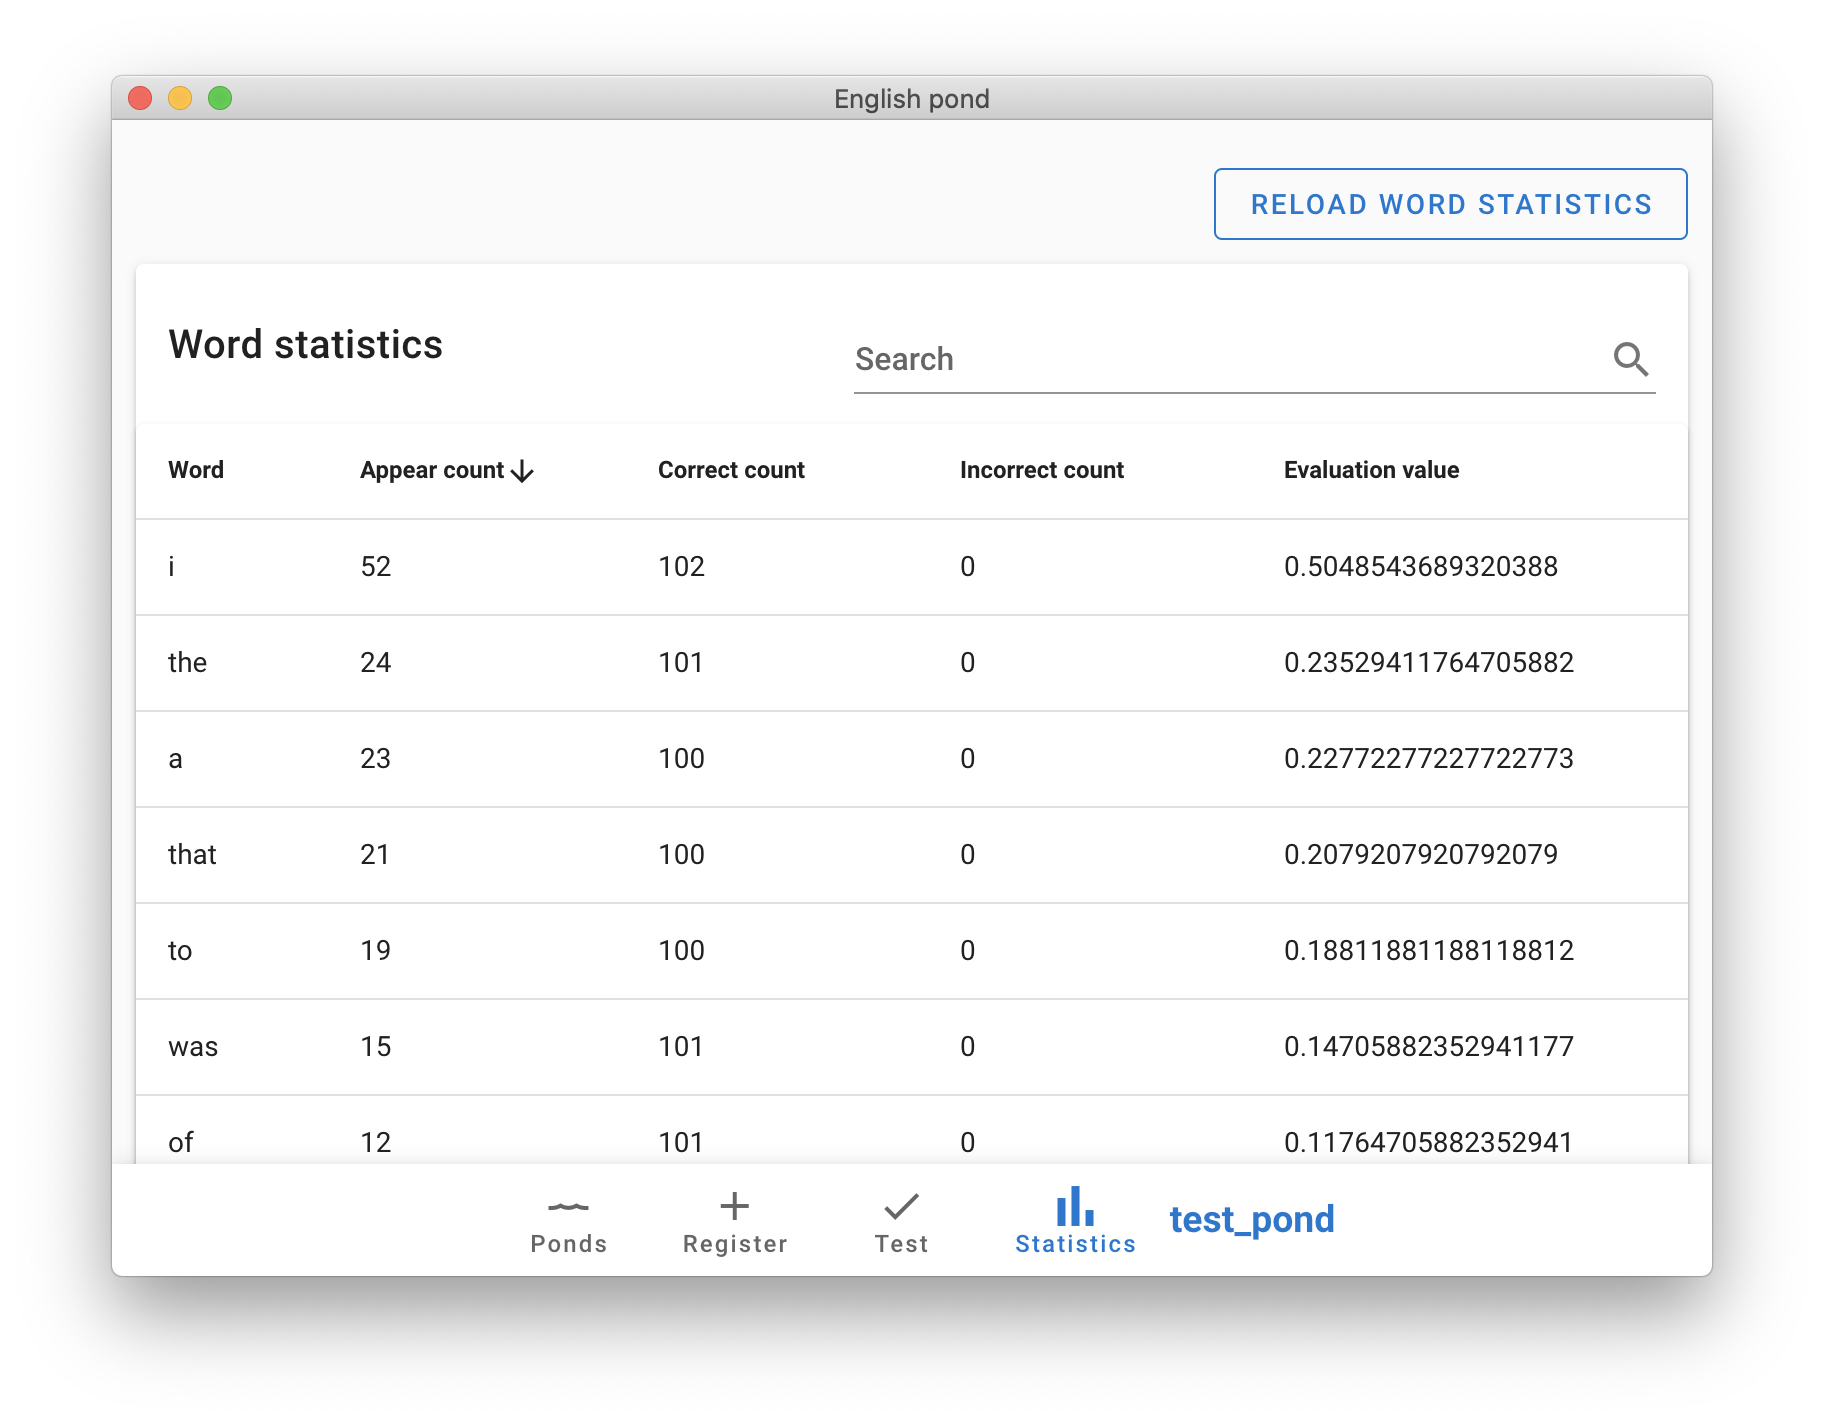Click the English pond window title
This screenshot has height=1424, width=1824.
coord(912,99)
